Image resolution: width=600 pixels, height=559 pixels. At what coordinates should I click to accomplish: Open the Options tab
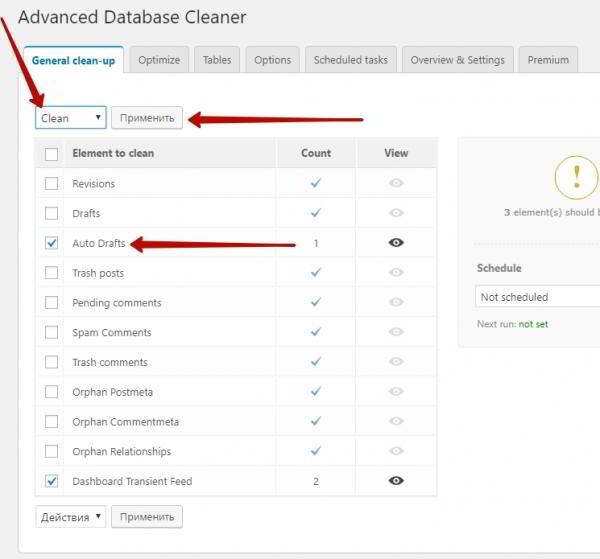[272, 60]
